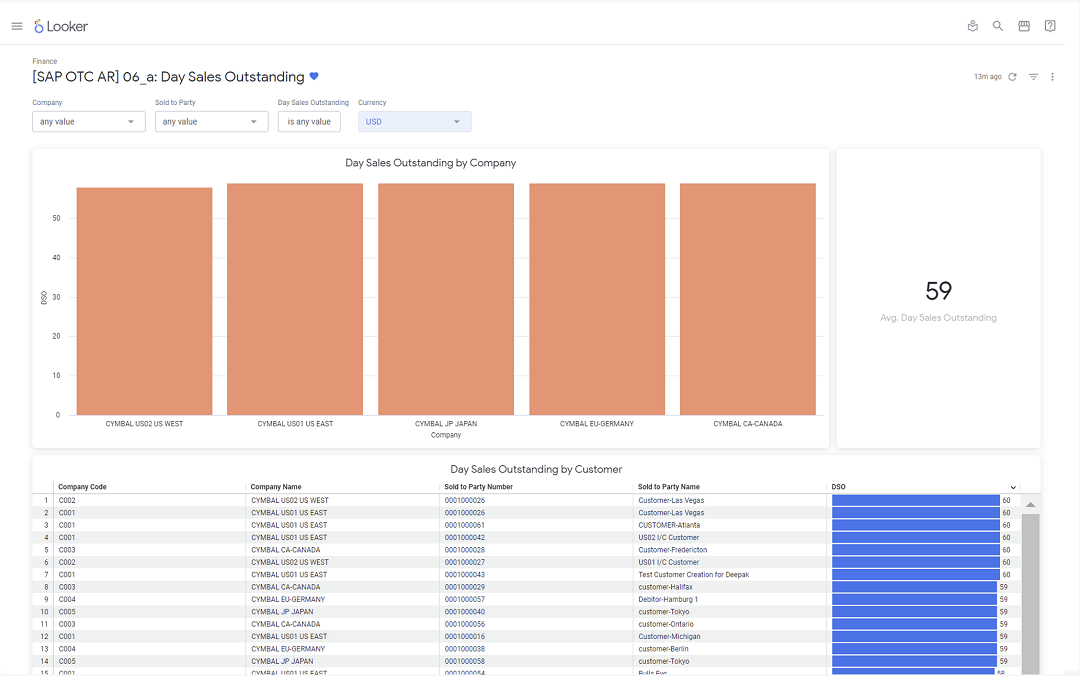
Task: Open the main hamburger menu
Action: tap(17, 26)
